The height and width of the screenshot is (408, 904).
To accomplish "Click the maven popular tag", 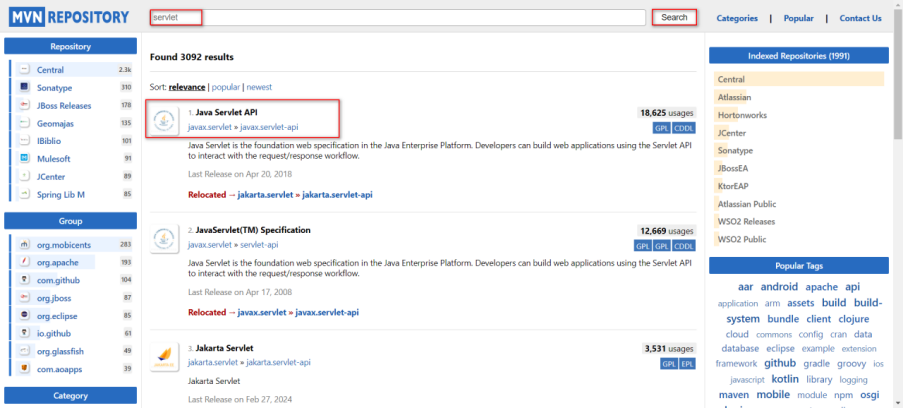I will tap(733, 395).
